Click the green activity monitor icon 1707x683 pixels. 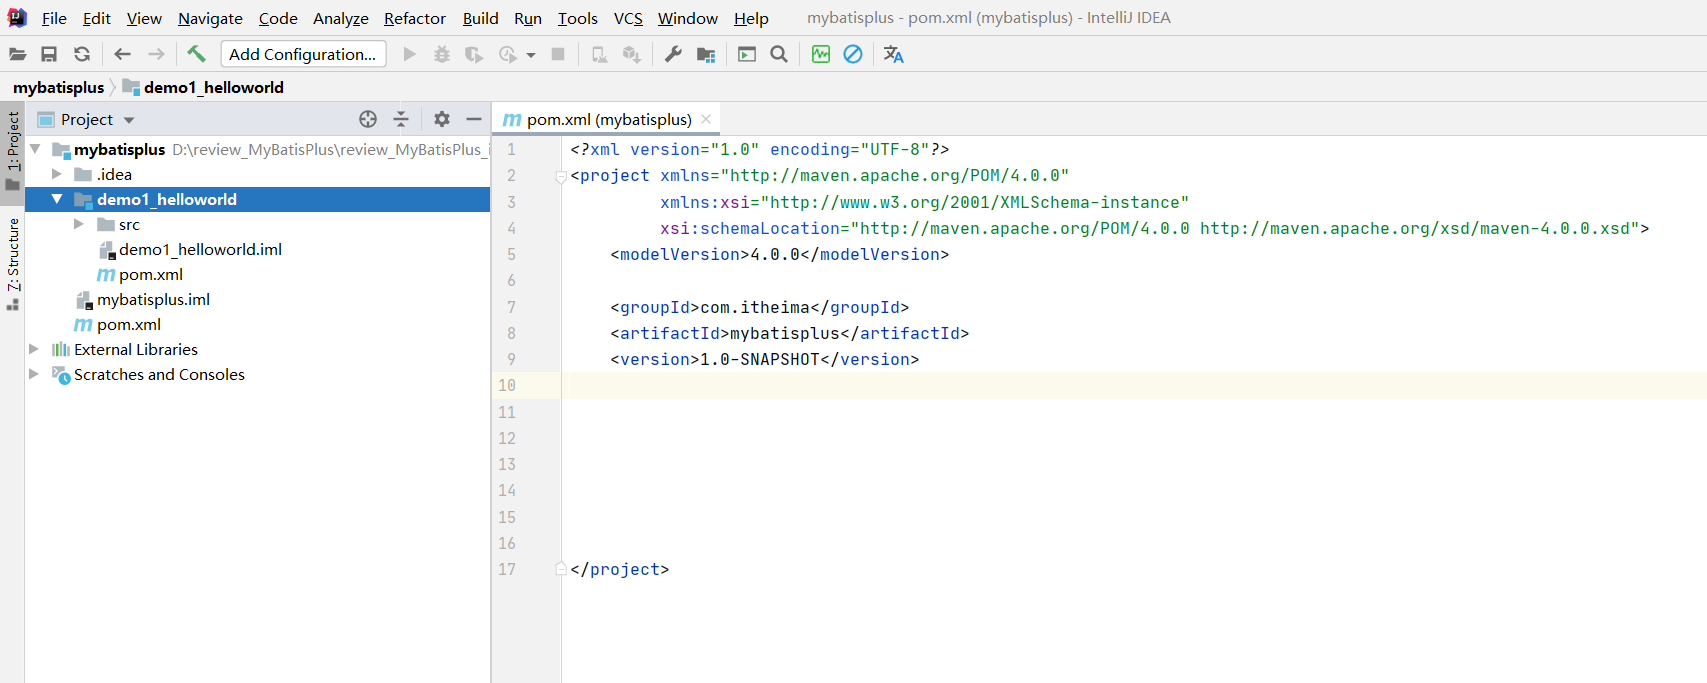coord(821,54)
